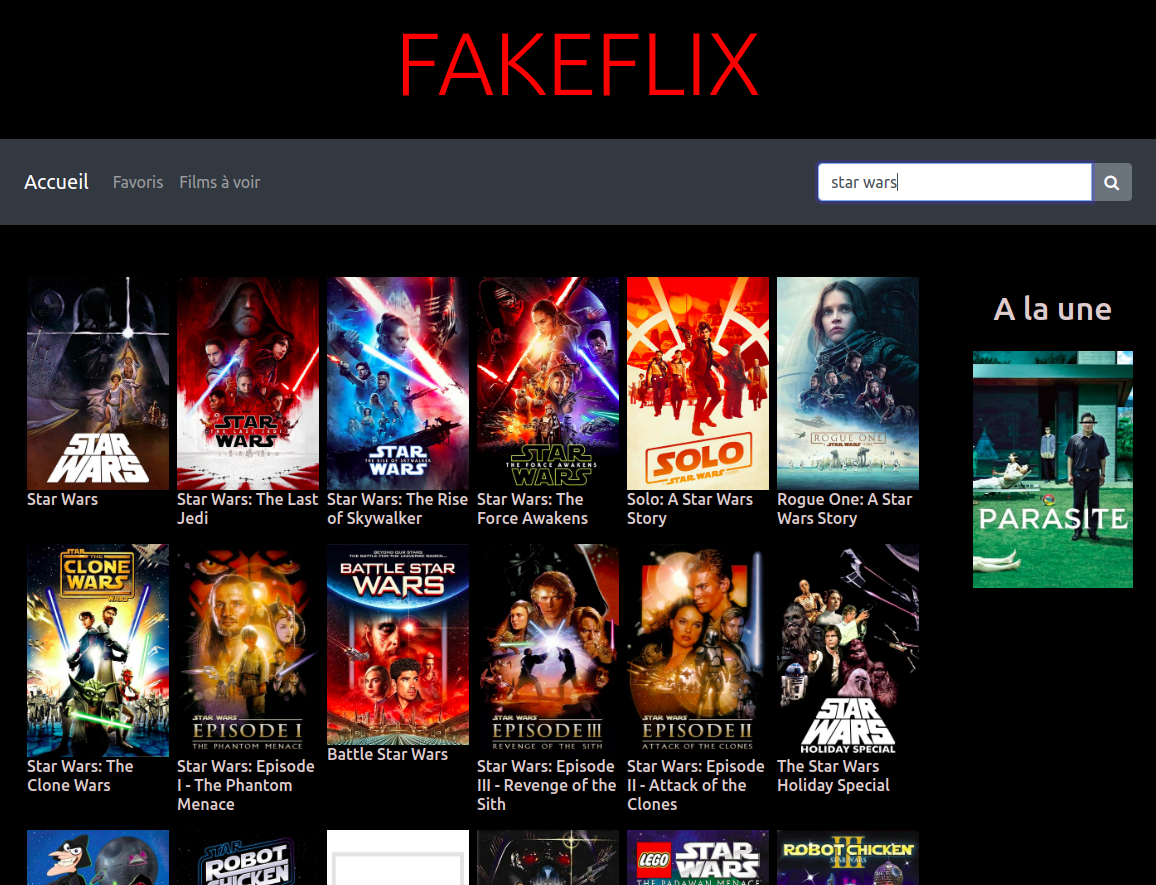
Task: Click the magnifying glass search button
Action: coord(1111,183)
